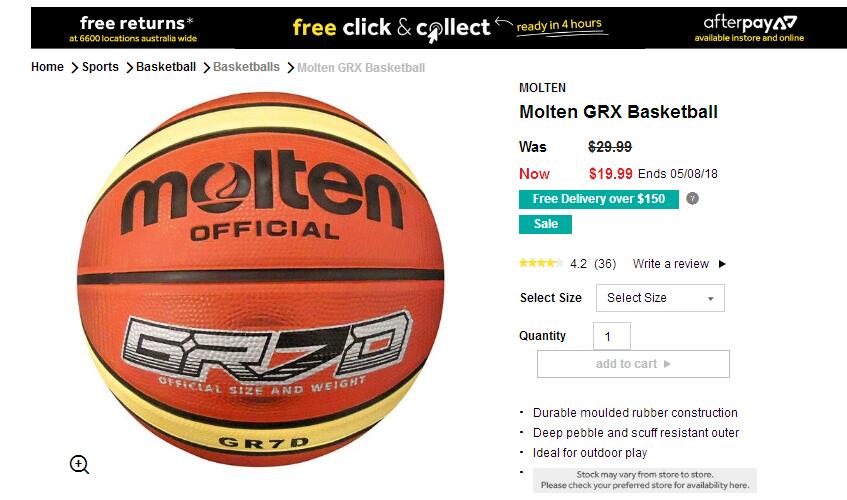Click the add to cart button
The width and height of the screenshot is (847, 500).
(x=633, y=364)
